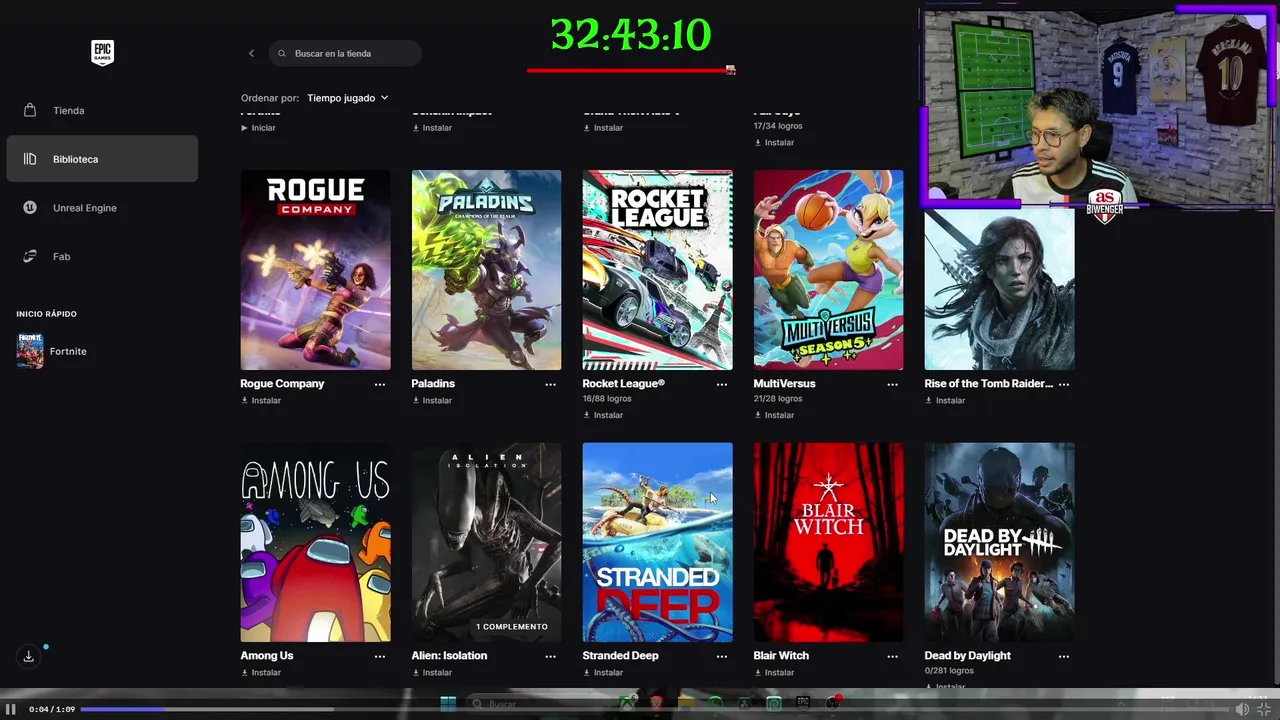
Task: Open Rise of the Tomb Raider cover
Action: point(999,288)
